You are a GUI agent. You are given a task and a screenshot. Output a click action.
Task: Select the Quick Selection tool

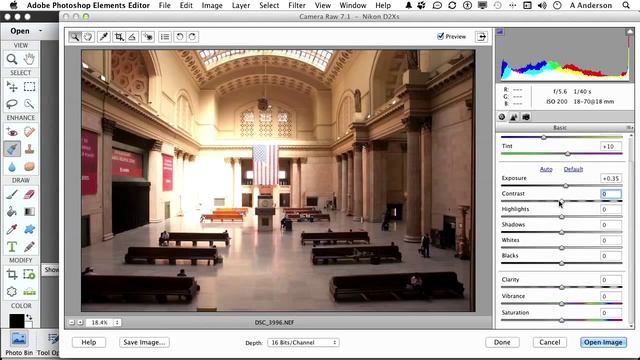click(29, 104)
